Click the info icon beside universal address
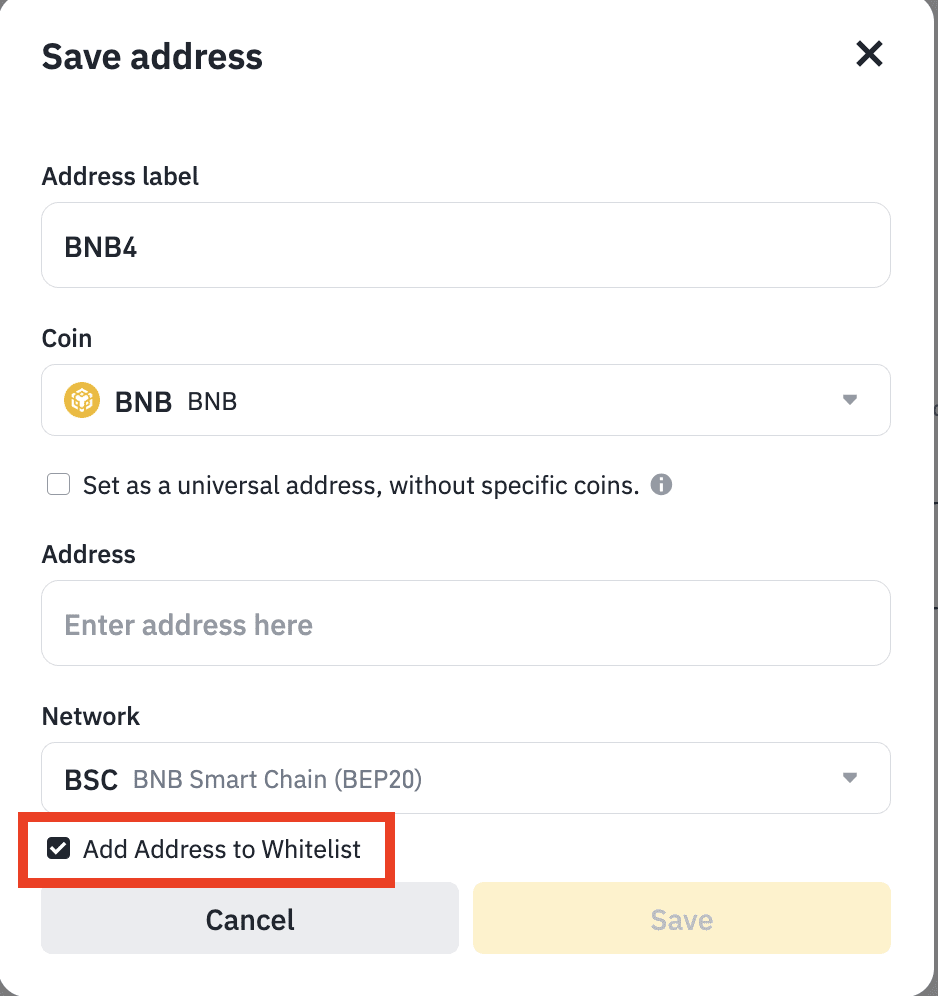 [661, 485]
